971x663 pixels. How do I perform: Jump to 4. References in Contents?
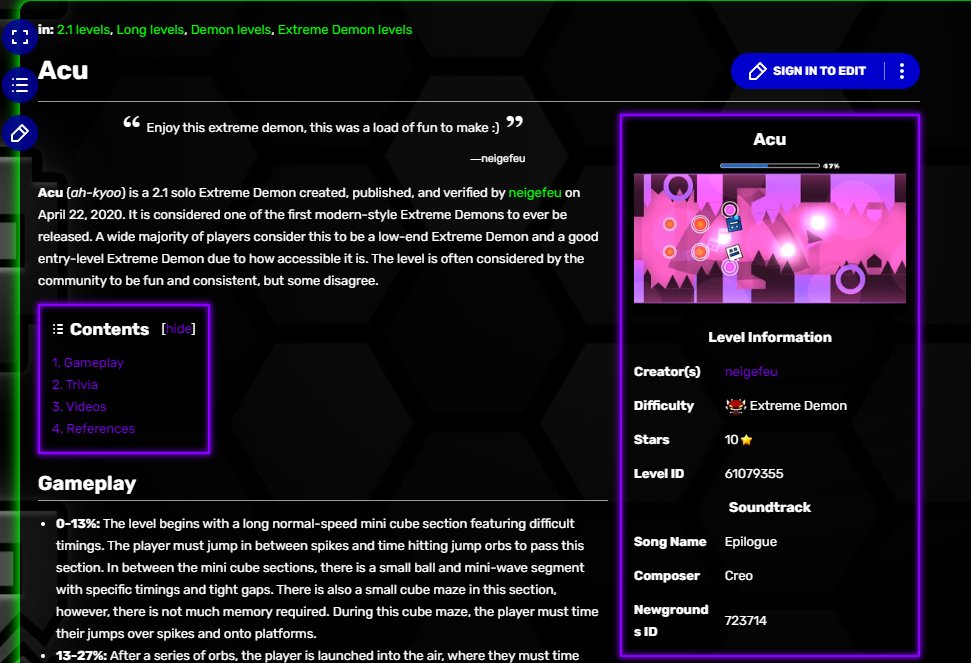pos(94,428)
